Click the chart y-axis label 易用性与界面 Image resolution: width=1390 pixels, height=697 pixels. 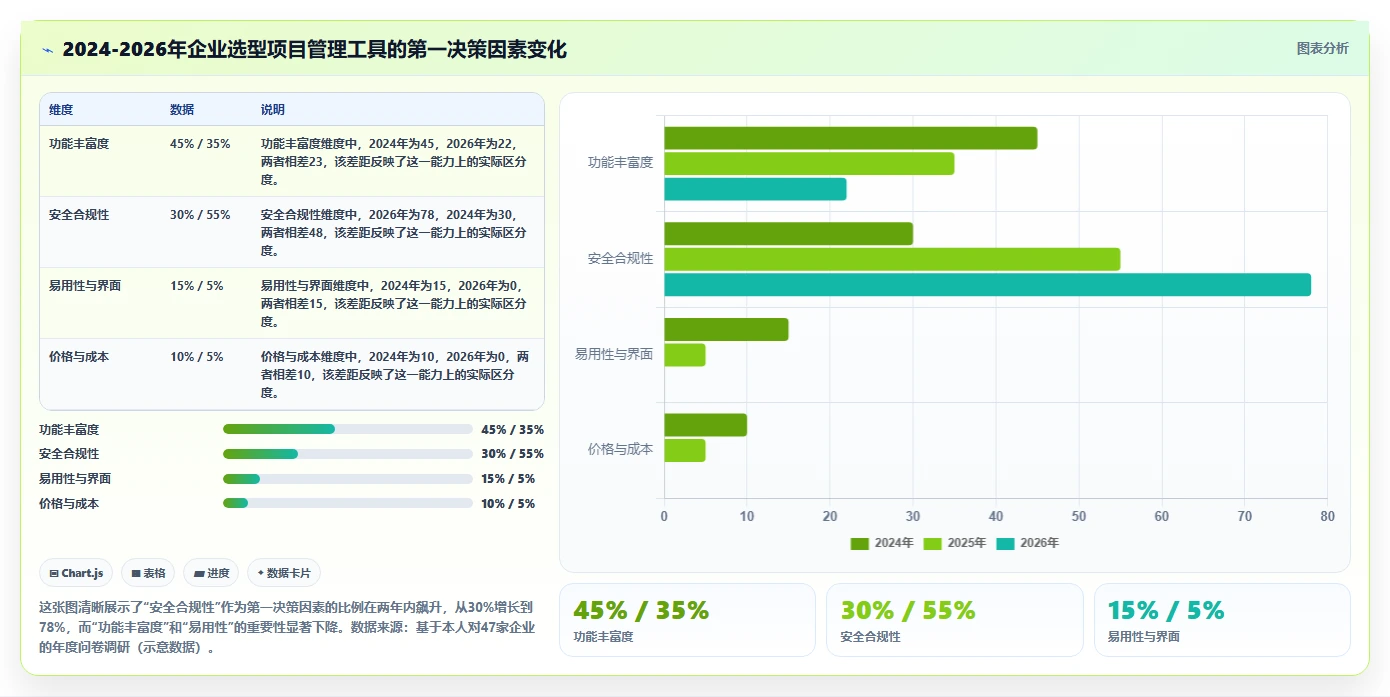point(614,354)
